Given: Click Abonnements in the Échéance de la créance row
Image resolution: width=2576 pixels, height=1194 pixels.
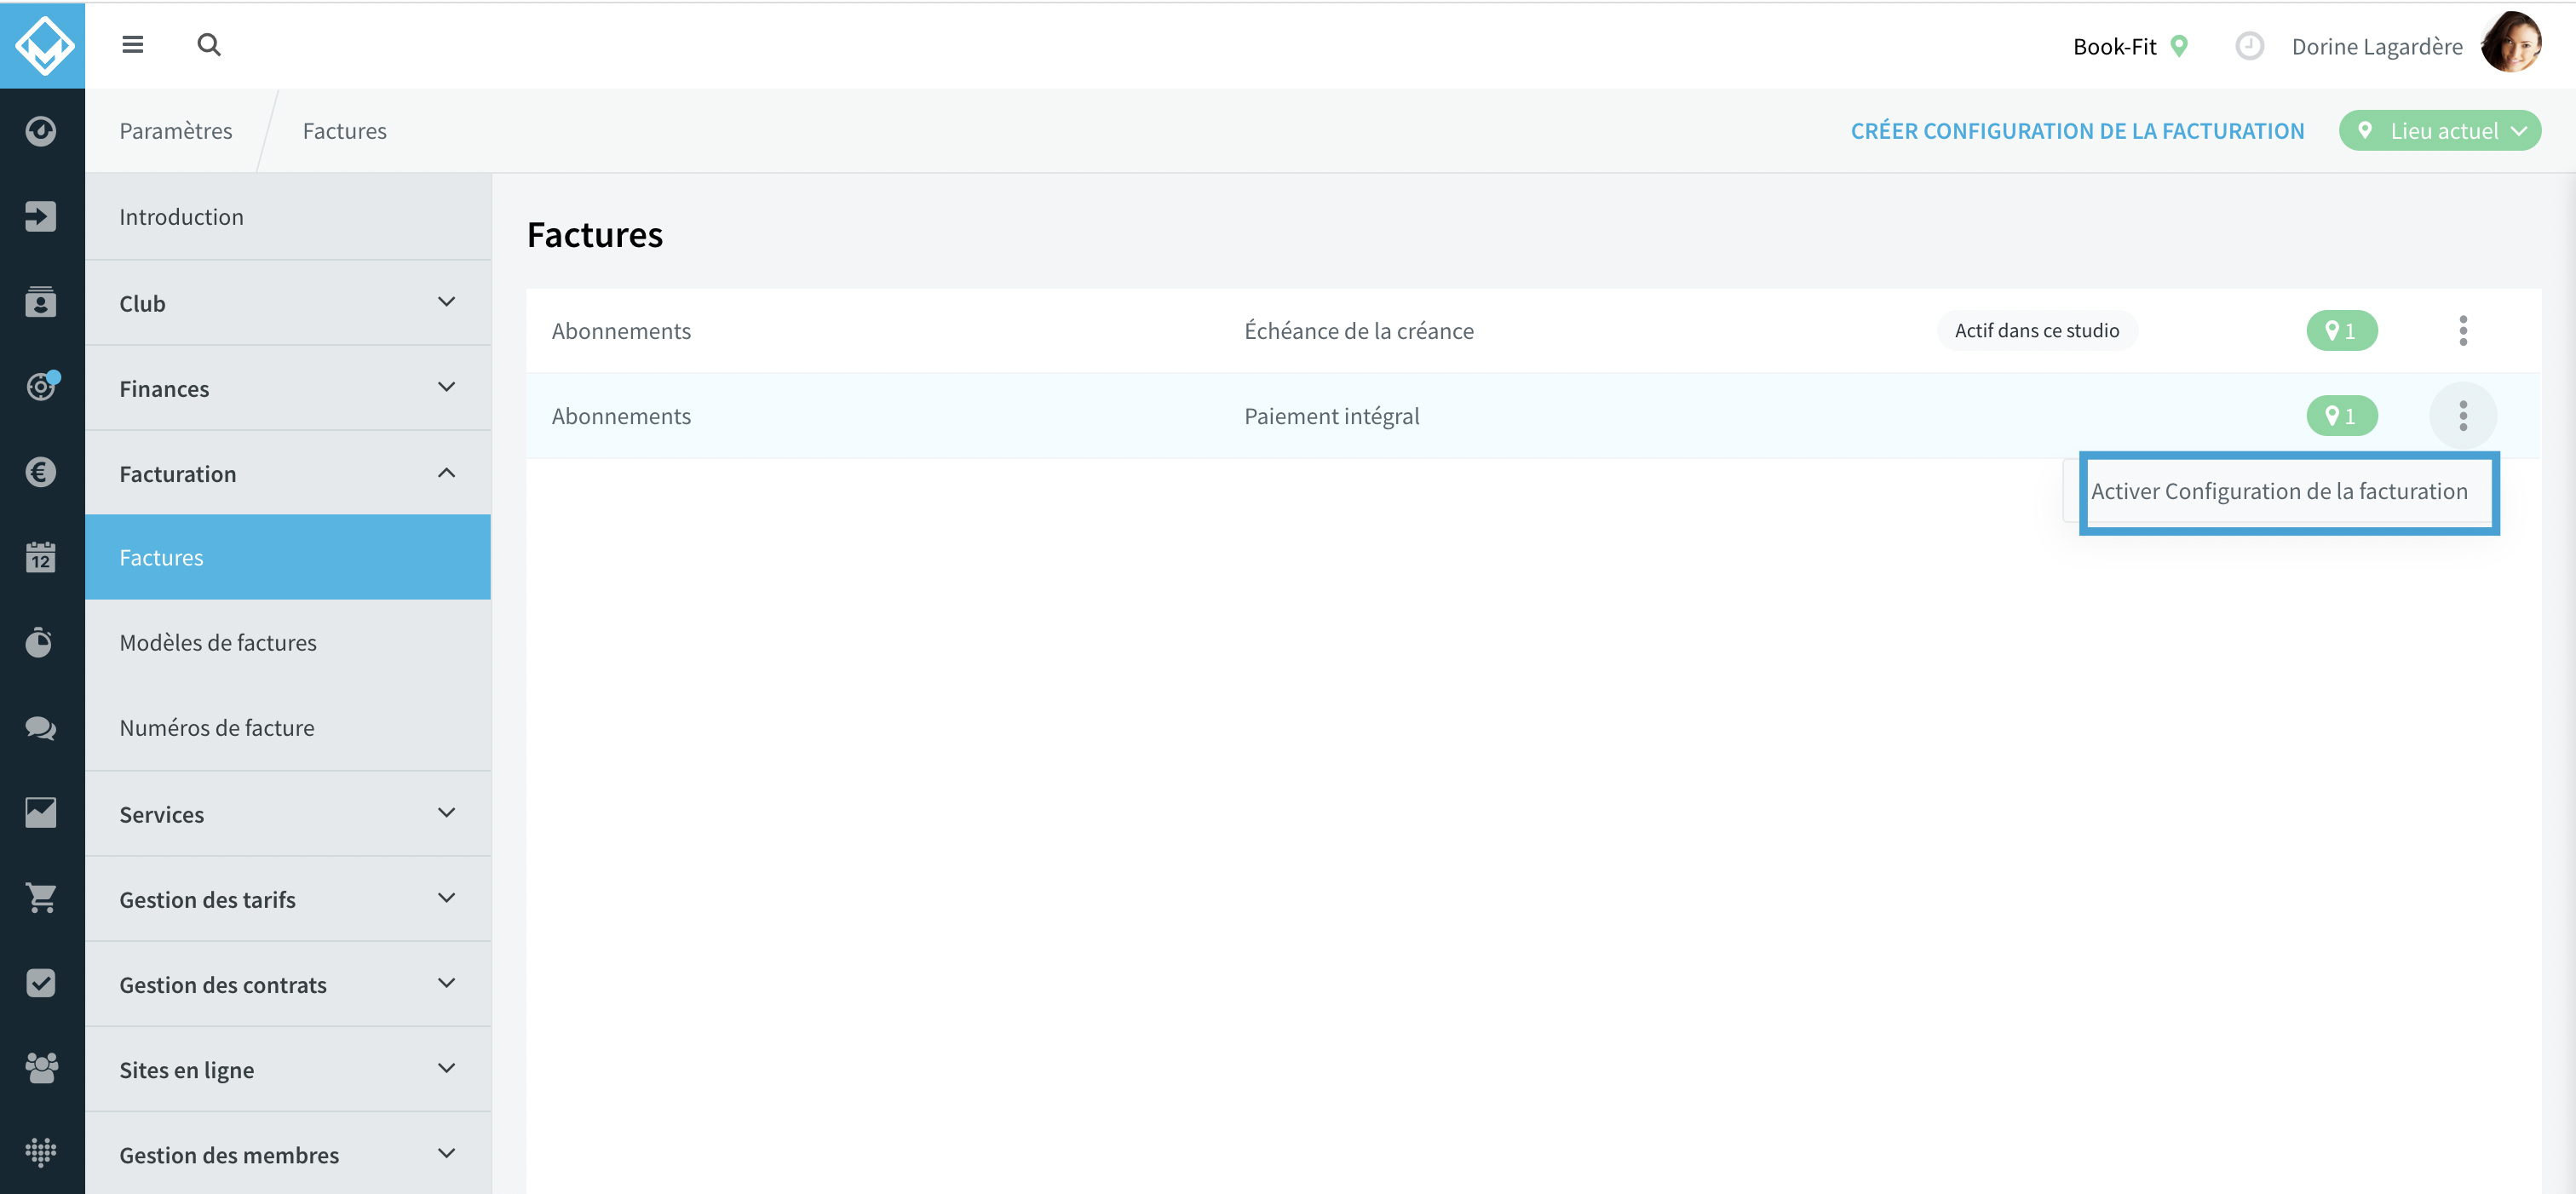Looking at the screenshot, I should [x=621, y=331].
